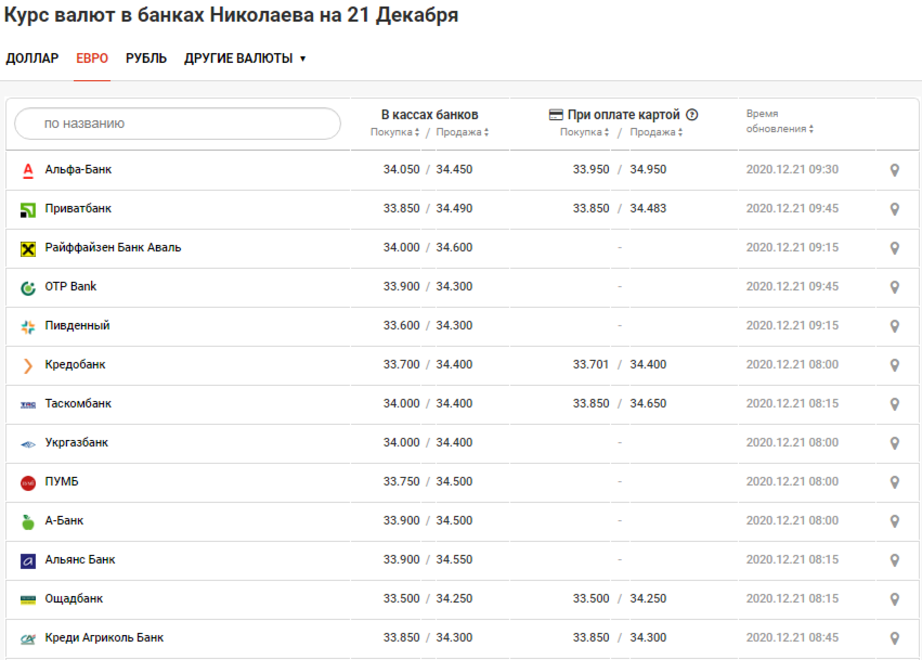Click the Kredobank orange arrow logo

28,365
